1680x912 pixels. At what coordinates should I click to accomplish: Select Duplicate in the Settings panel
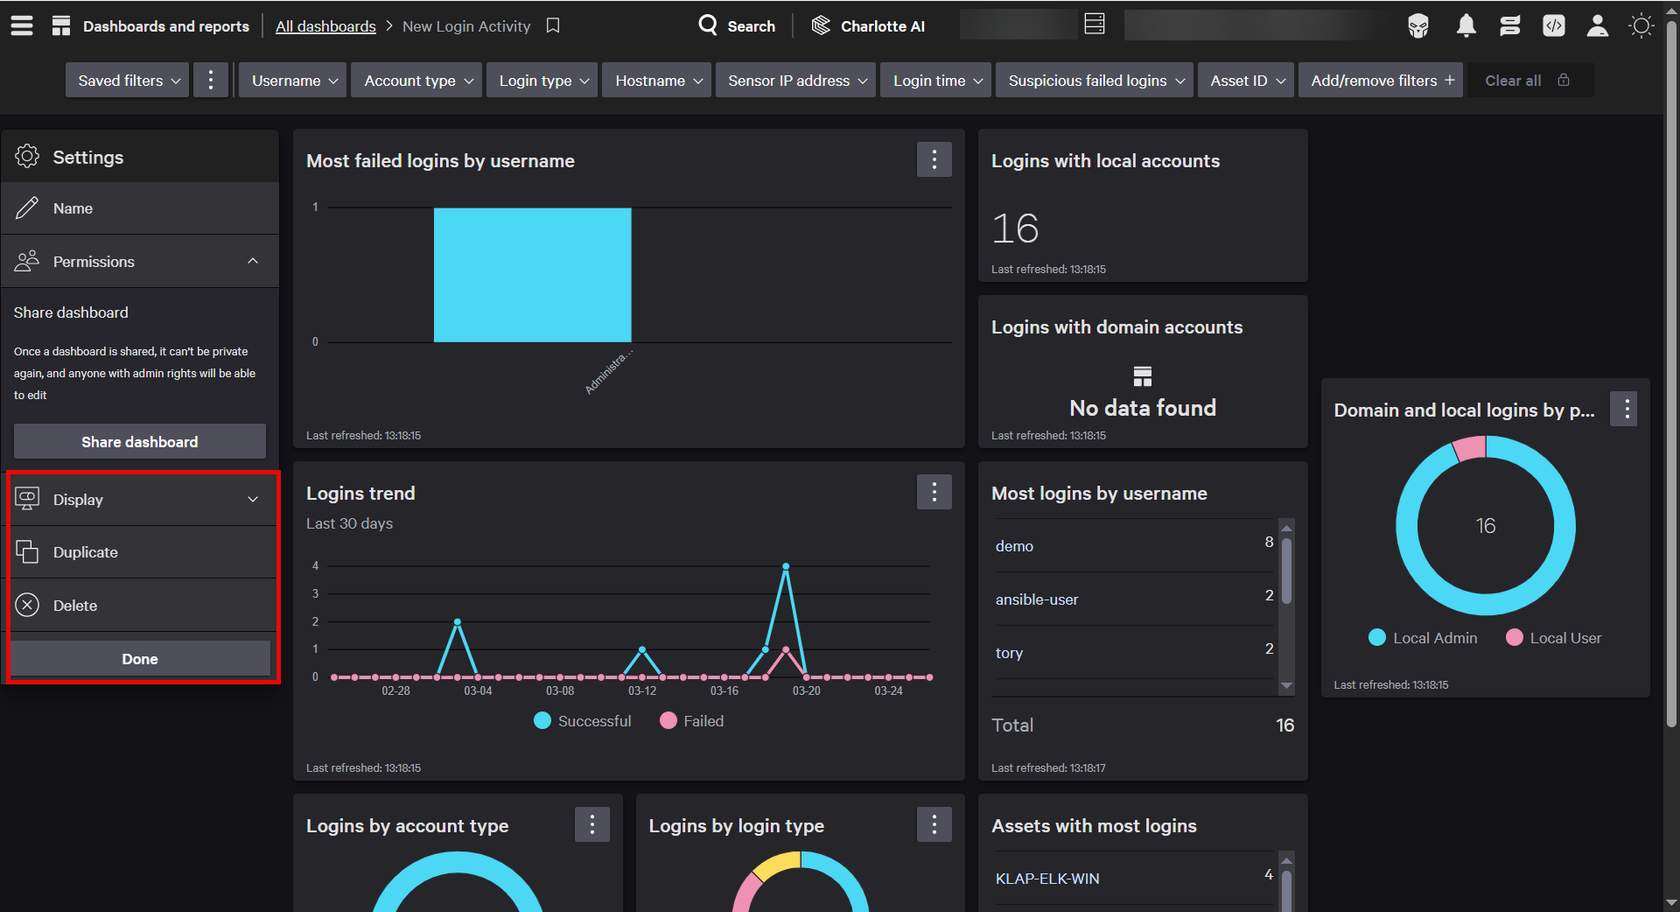point(85,552)
